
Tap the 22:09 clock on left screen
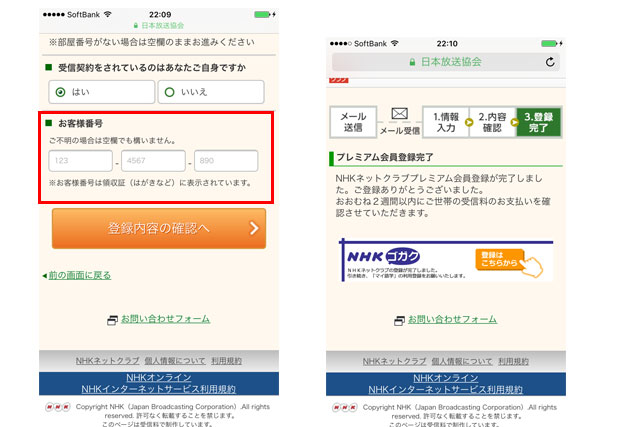pos(160,15)
